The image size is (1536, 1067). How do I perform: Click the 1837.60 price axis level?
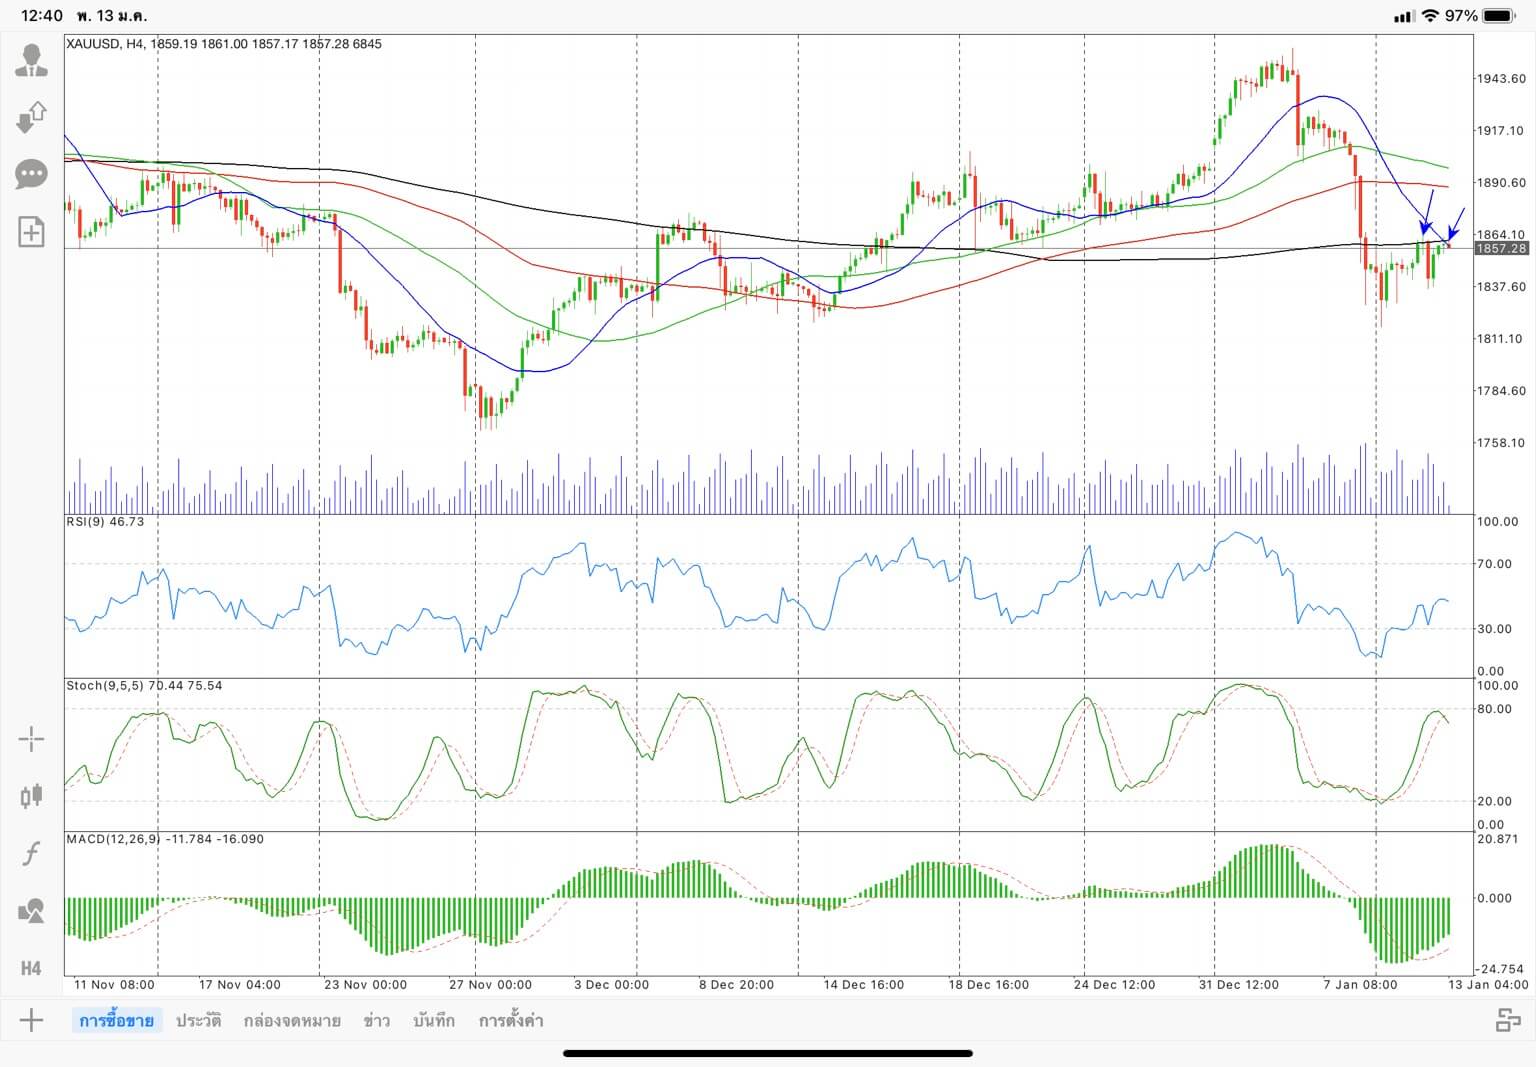(1501, 287)
